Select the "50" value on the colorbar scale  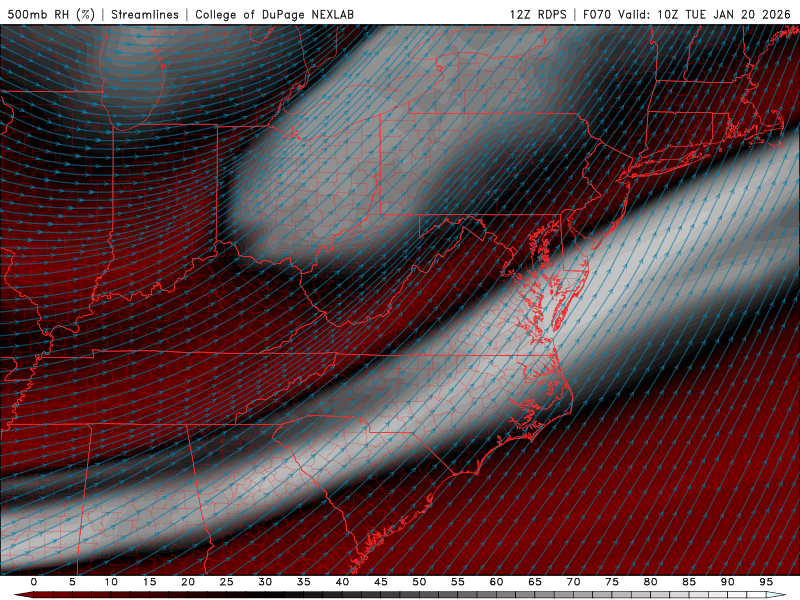(x=419, y=582)
